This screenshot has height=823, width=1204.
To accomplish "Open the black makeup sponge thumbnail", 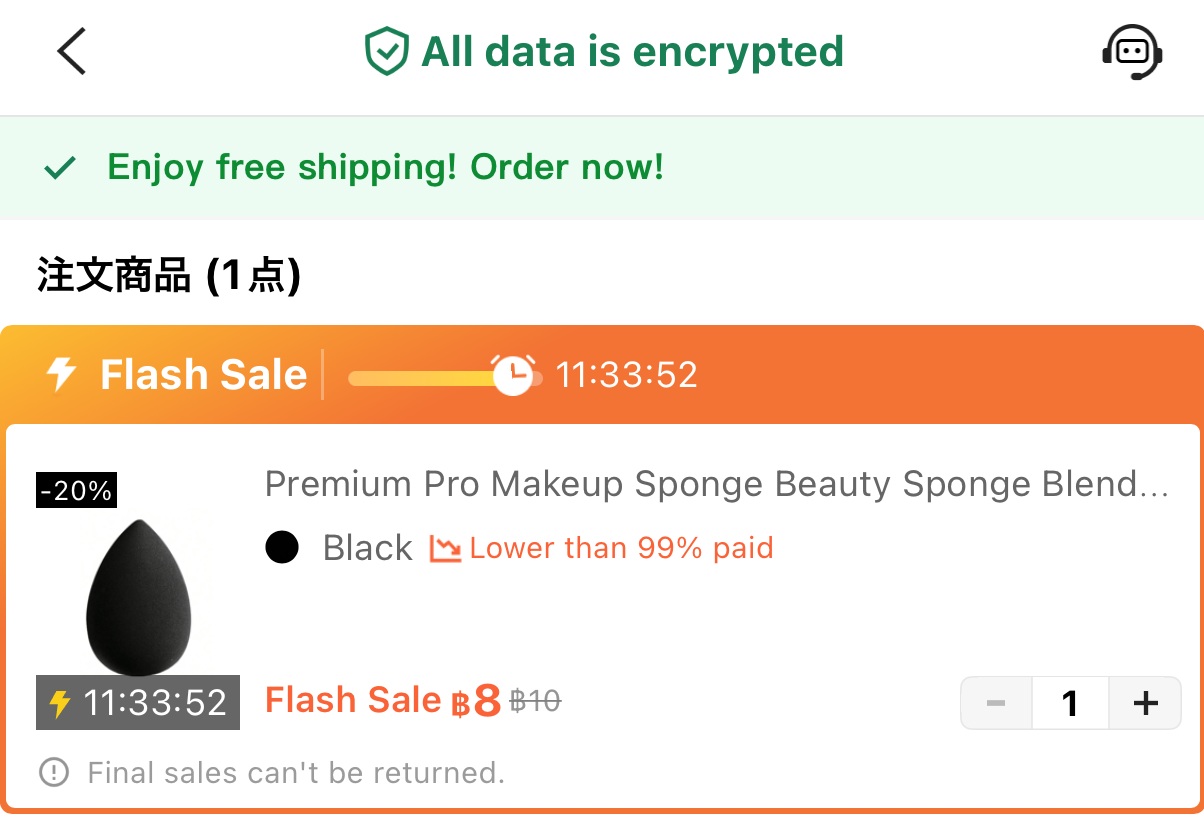I will [x=138, y=598].
